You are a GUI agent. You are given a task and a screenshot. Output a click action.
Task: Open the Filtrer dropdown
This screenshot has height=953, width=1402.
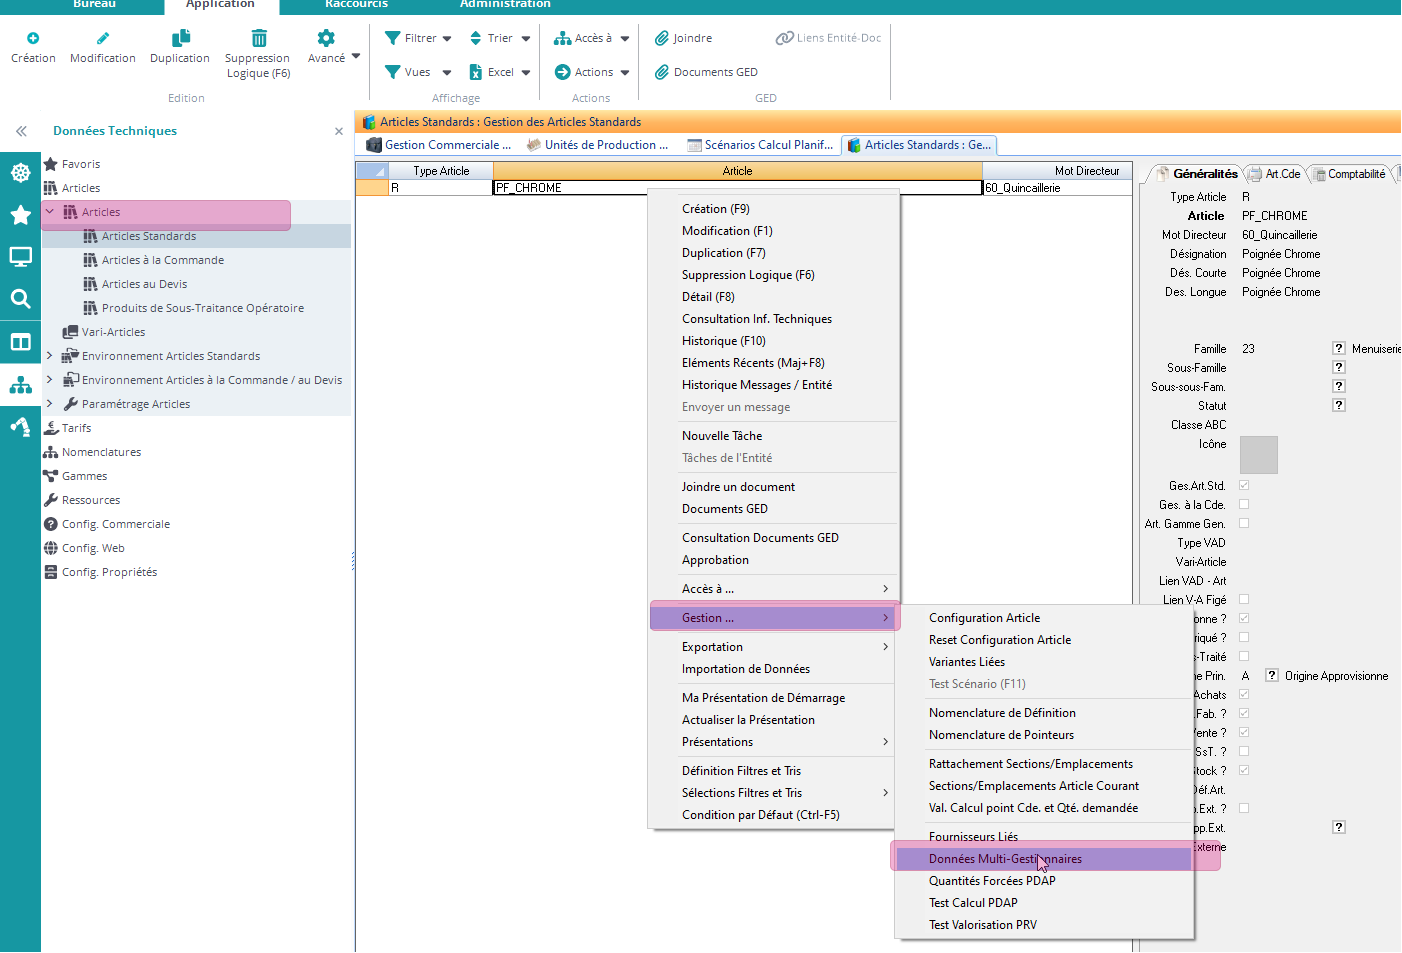click(419, 39)
